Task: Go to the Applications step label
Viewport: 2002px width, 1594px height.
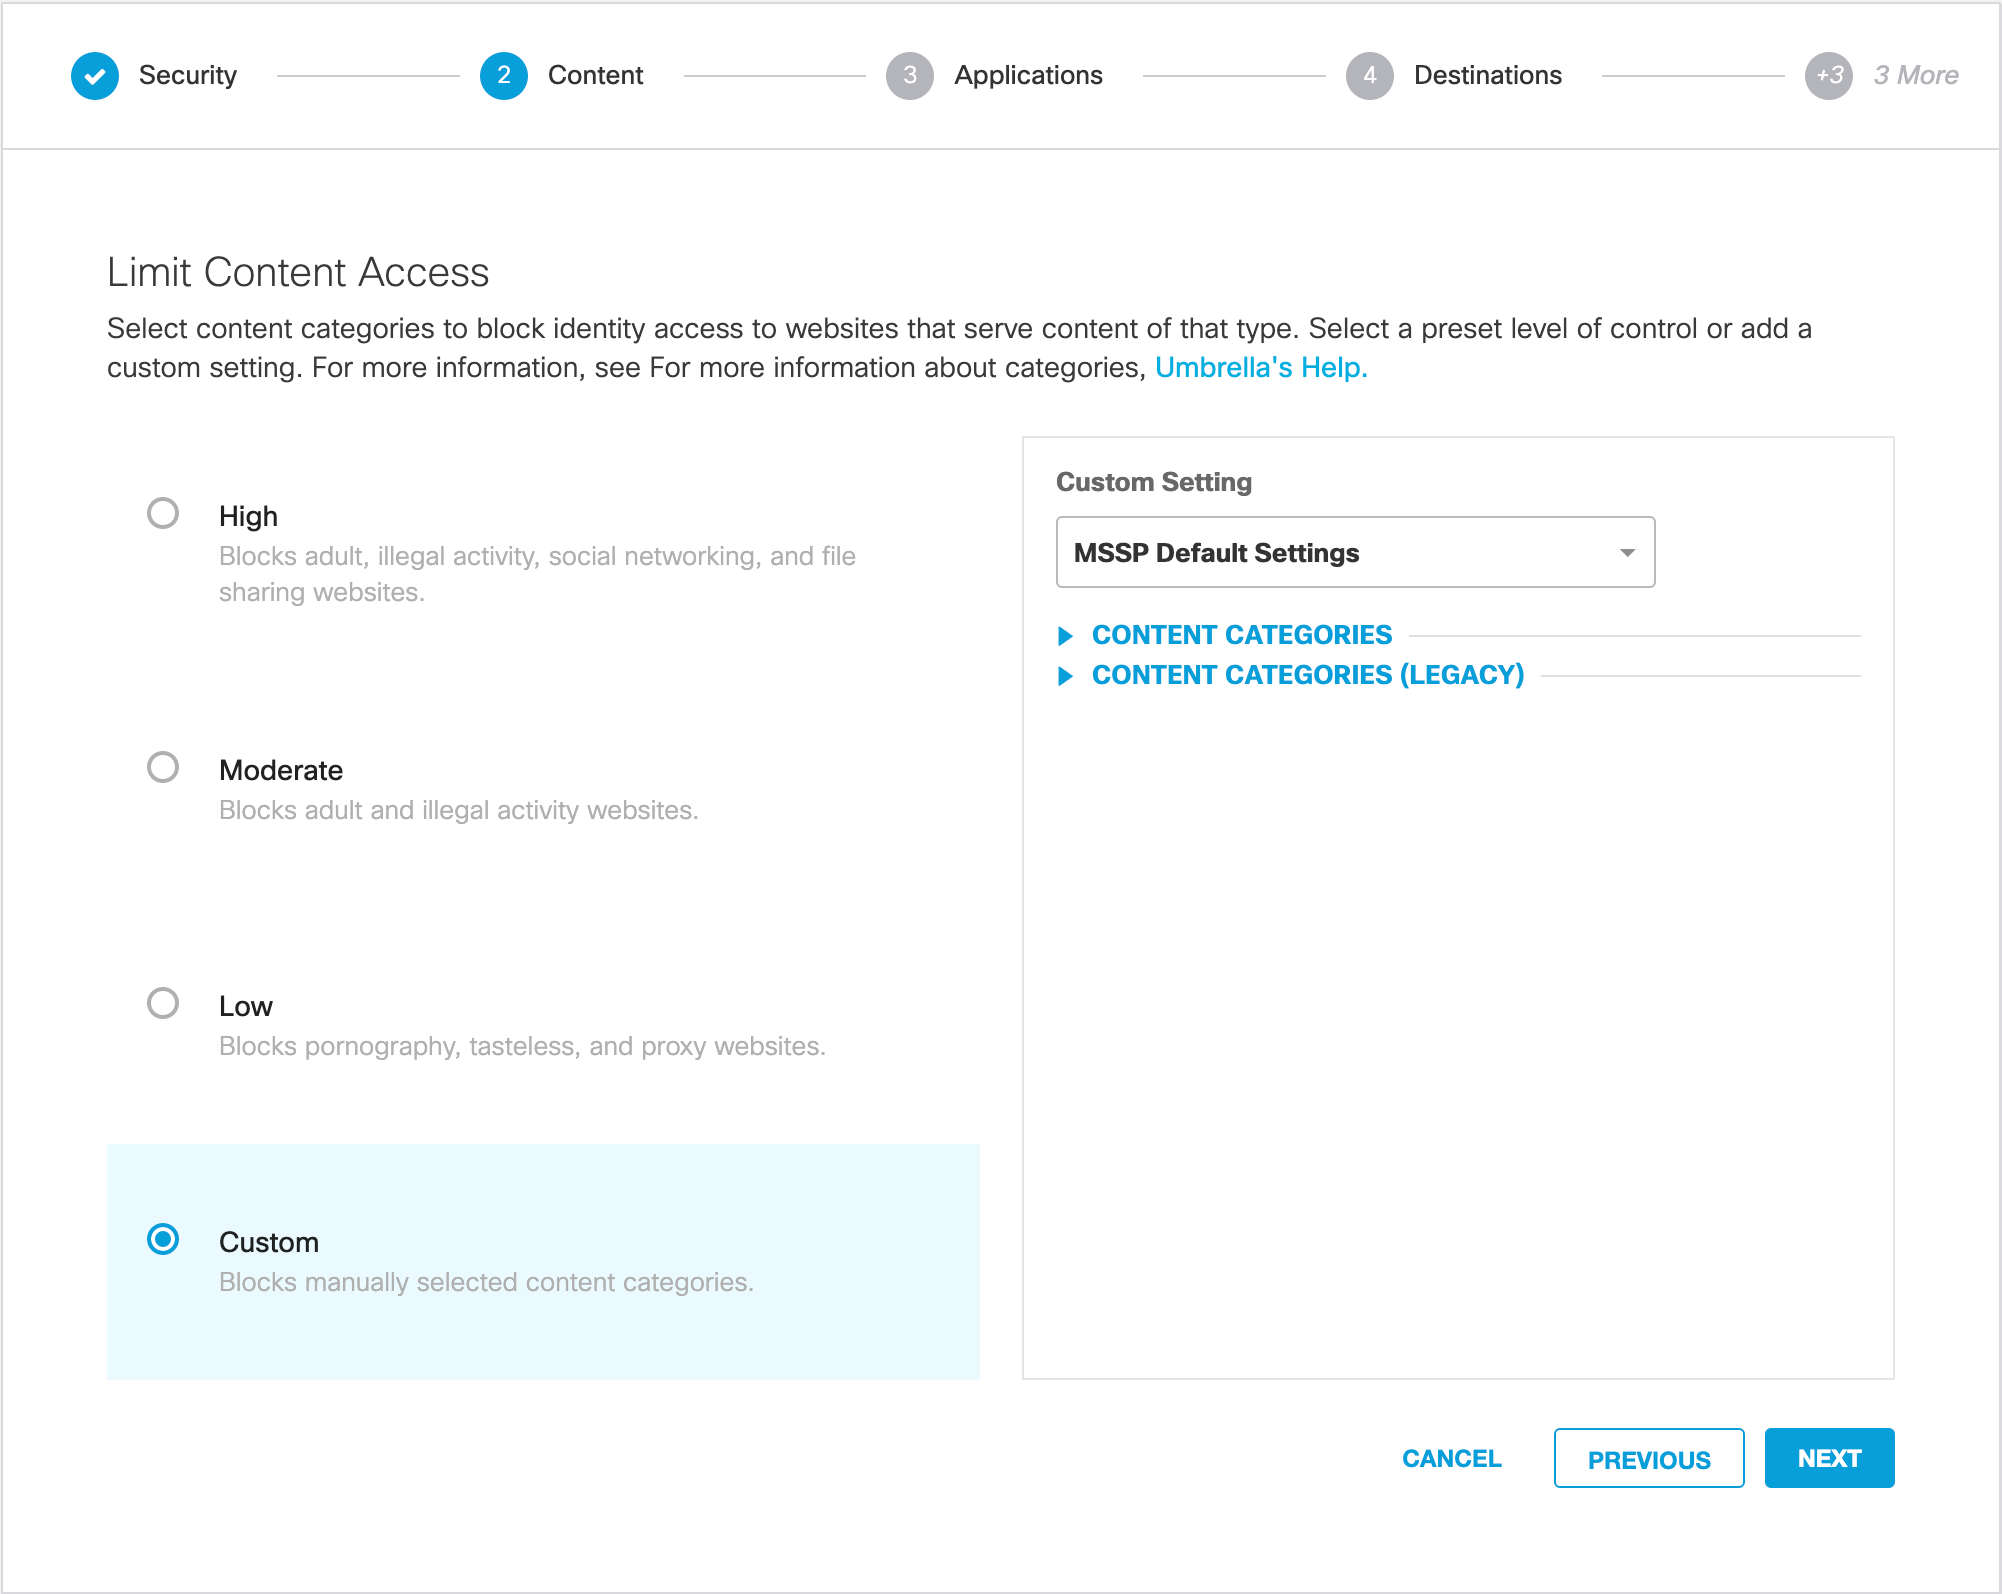Action: [x=1028, y=76]
